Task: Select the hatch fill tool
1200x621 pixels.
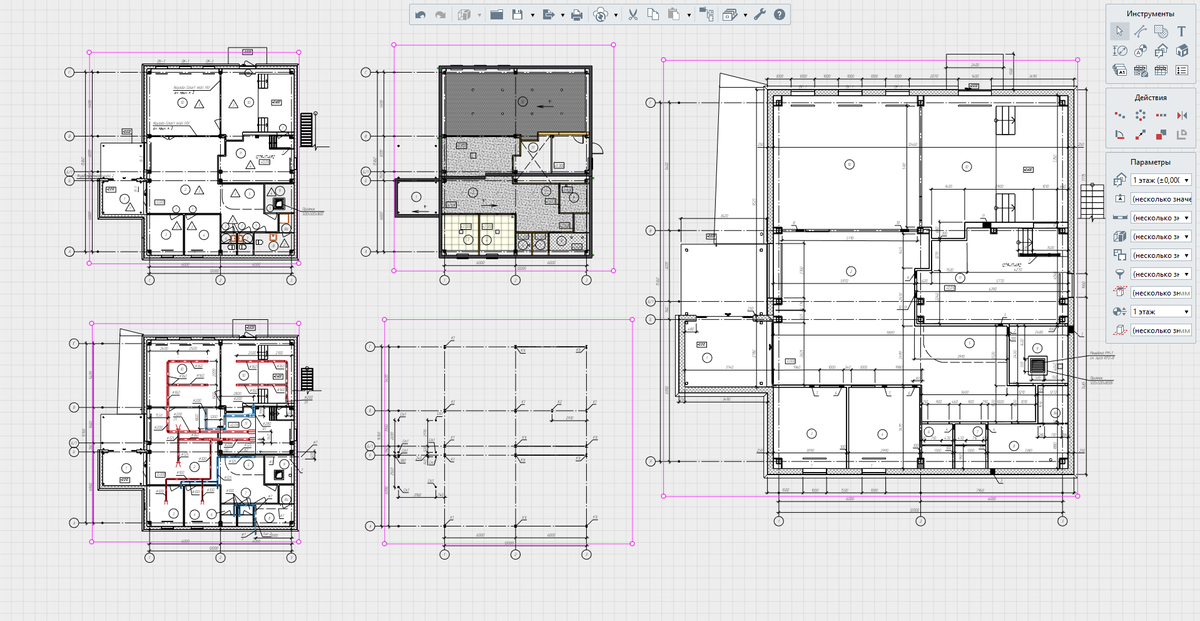Action: 1160,31
